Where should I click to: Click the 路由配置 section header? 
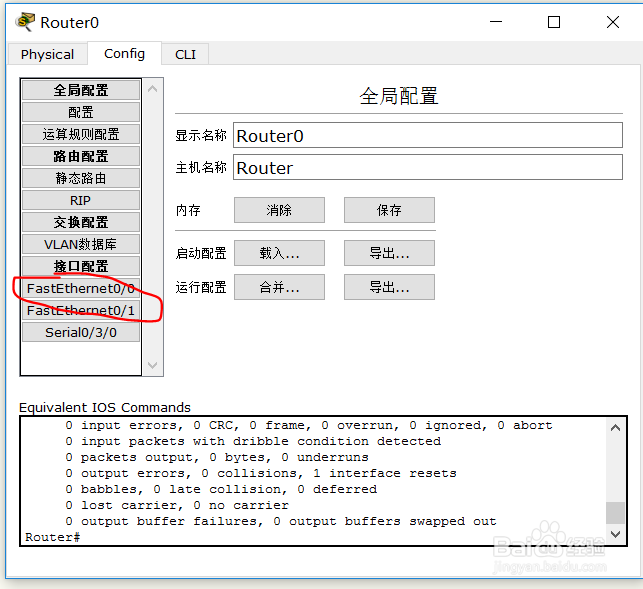(x=81, y=156)
